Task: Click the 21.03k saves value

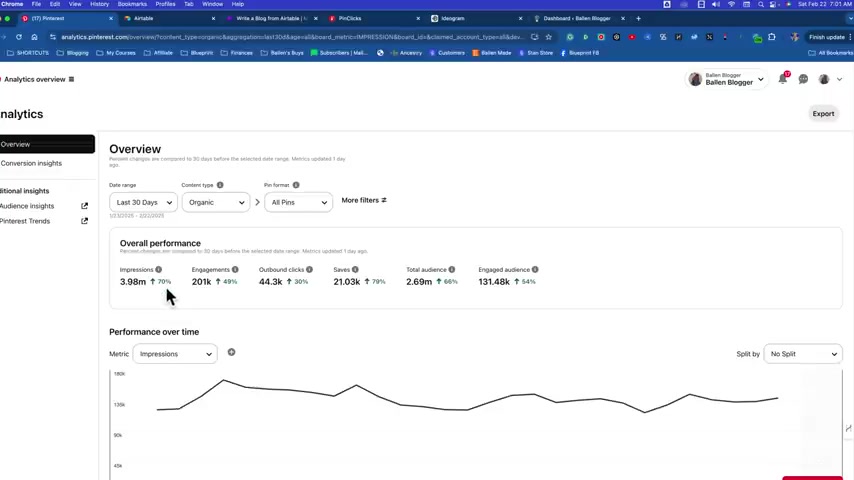Action: click(x=347, y=282)
